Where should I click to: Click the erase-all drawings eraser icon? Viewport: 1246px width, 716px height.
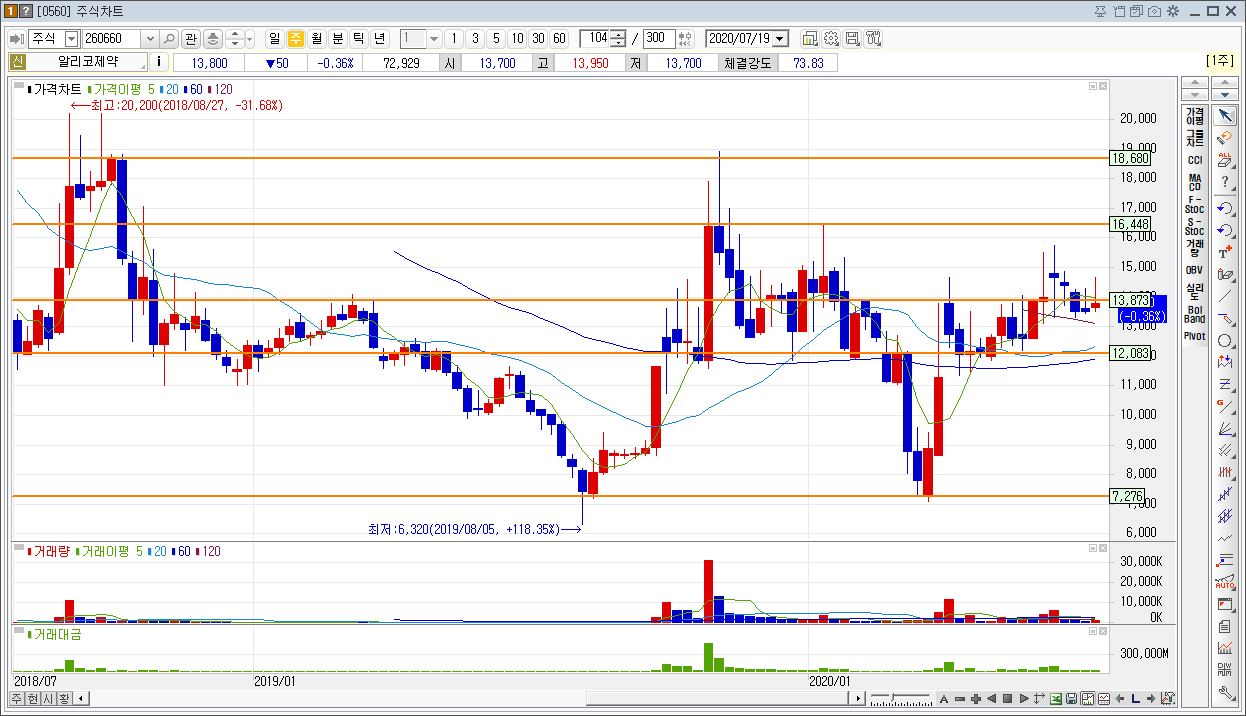click(x=1225, y=159)
